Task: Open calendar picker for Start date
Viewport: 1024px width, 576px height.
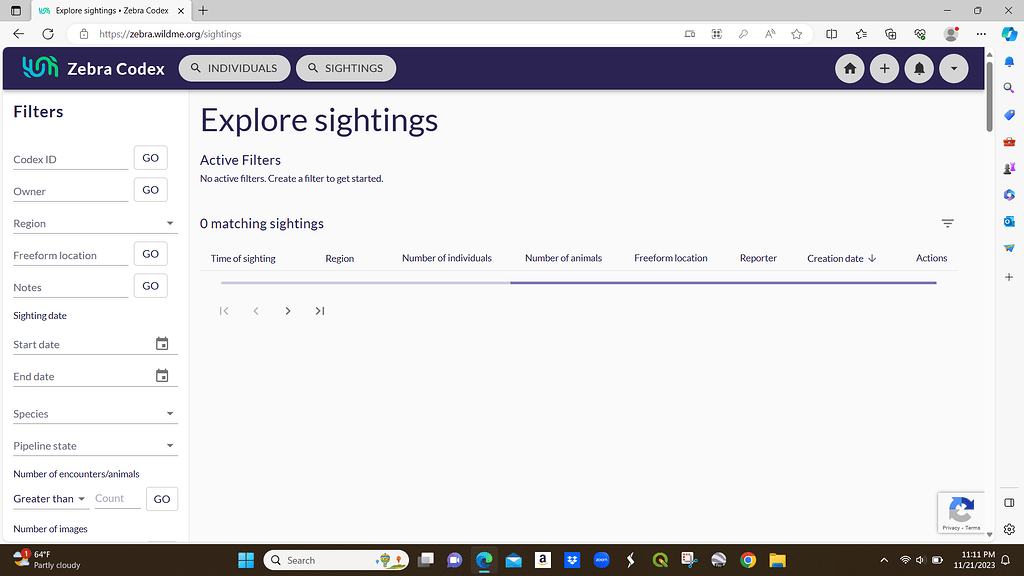Action: coord(162,344)
